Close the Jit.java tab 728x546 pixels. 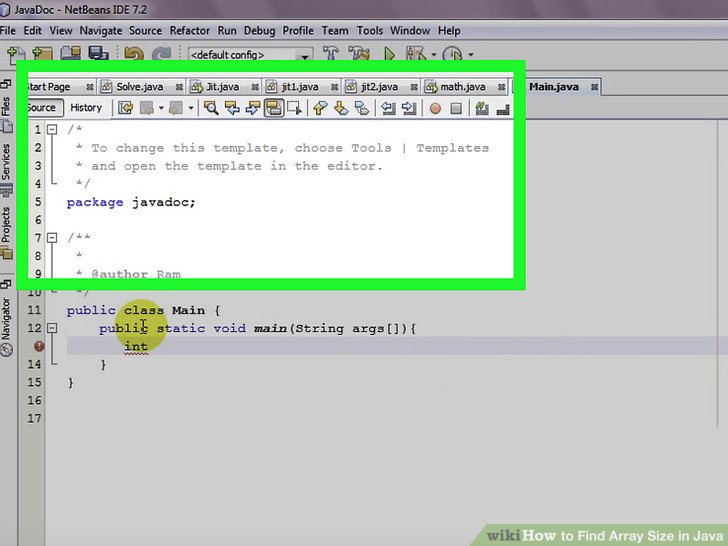(x=255, y=87)
